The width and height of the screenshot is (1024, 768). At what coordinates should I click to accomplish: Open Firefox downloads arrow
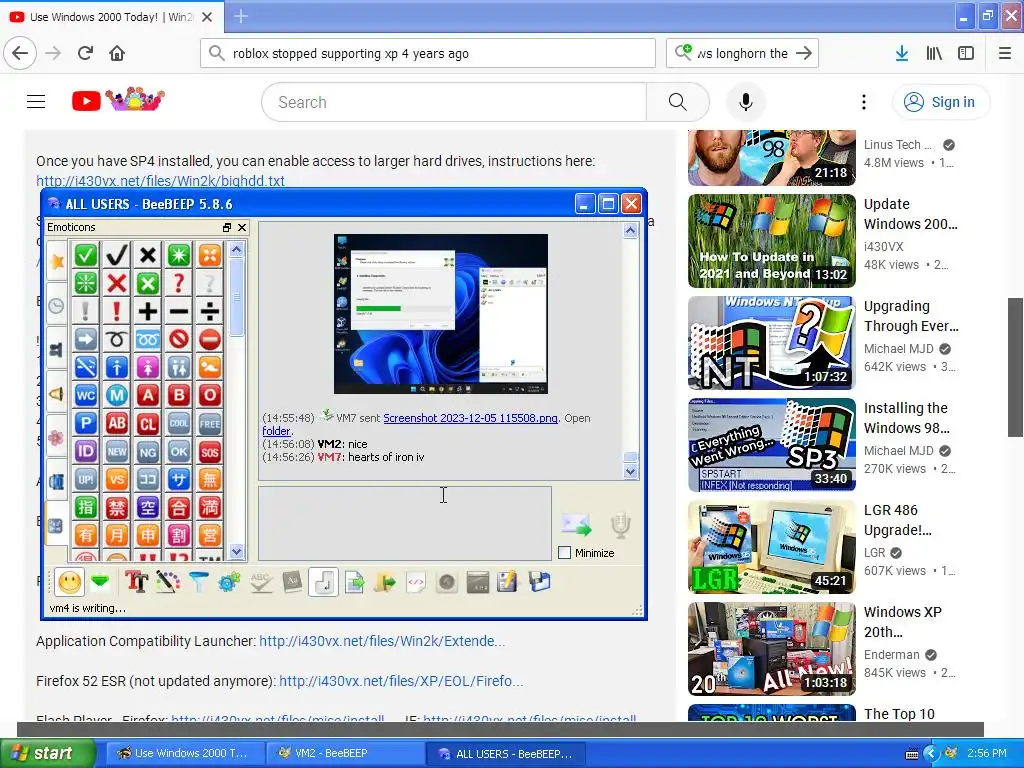[x=902, y=54]
